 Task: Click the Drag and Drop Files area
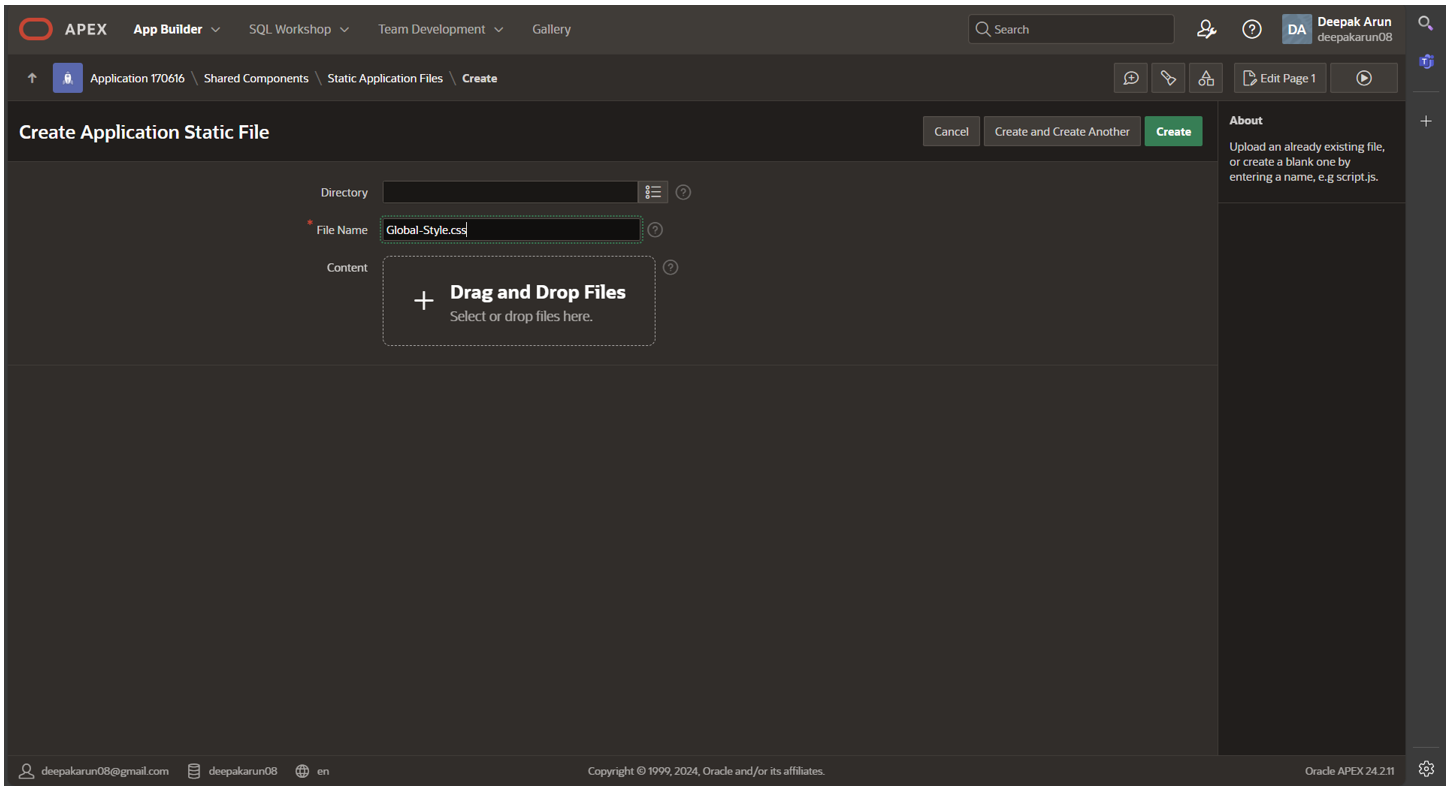(519, 301)
